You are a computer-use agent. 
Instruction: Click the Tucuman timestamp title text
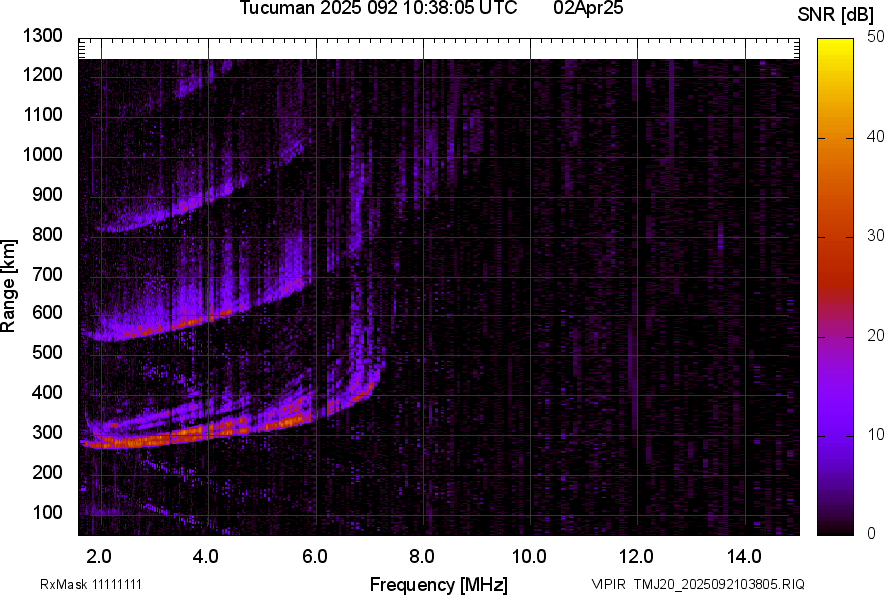click(x=378, y=9)
